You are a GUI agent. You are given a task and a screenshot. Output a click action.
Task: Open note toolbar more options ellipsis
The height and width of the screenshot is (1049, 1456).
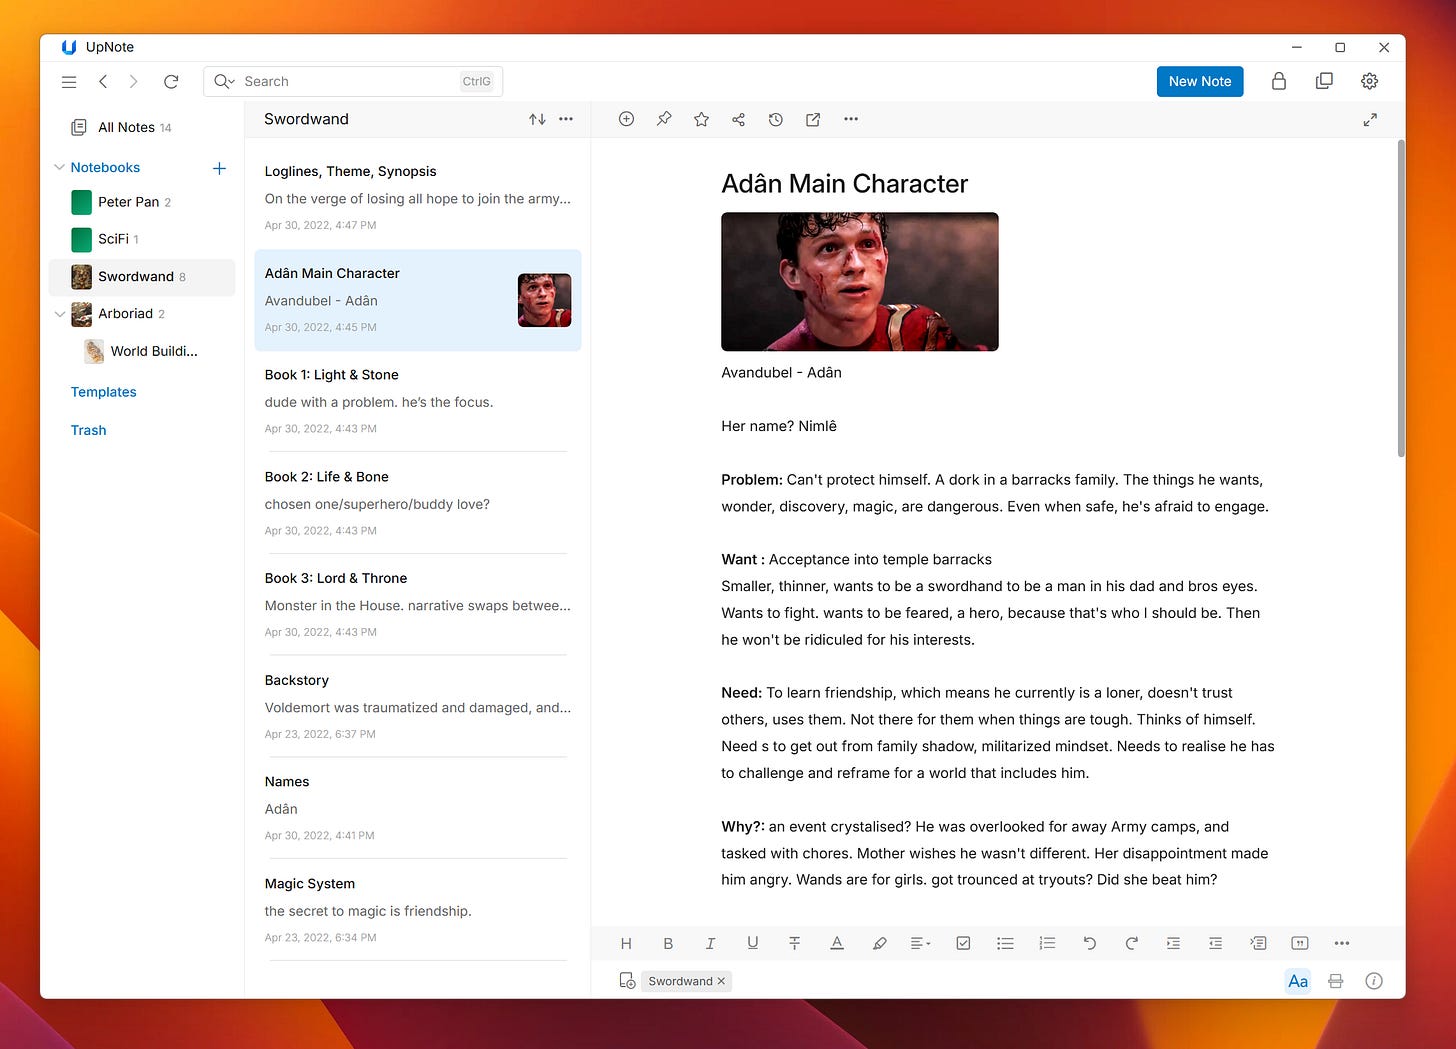point(851,119)
